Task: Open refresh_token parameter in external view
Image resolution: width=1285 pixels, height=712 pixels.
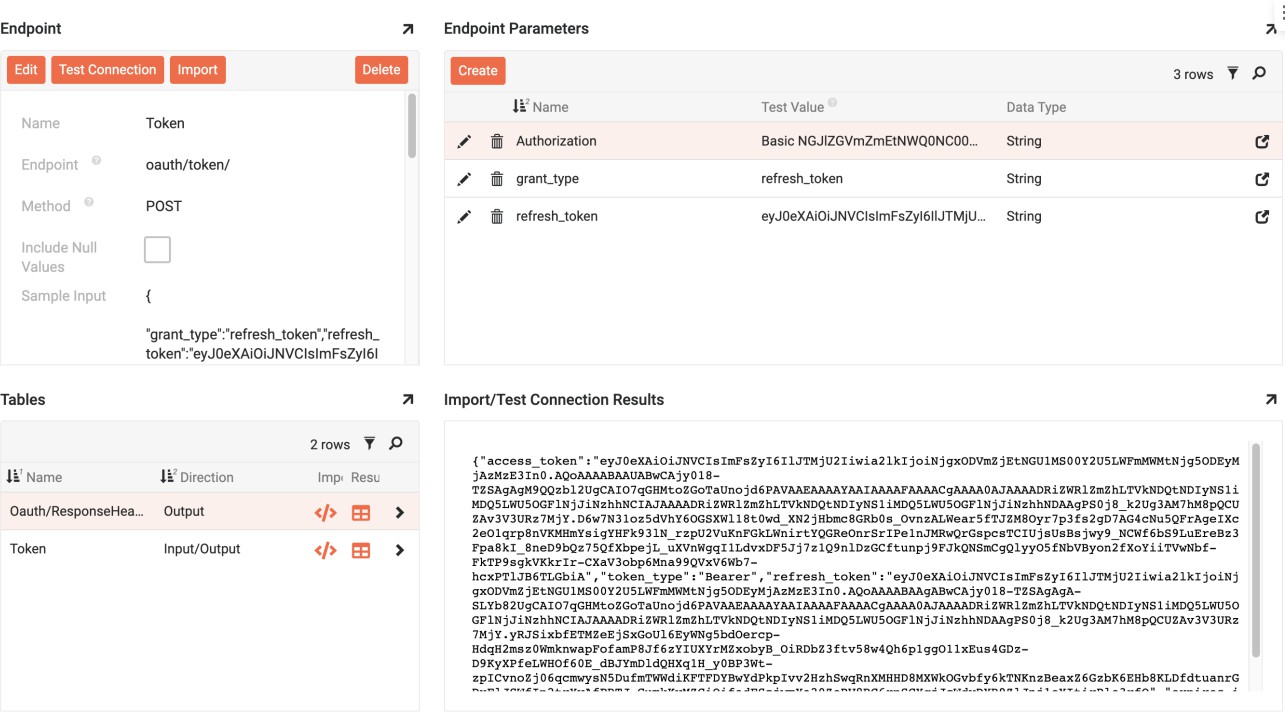Action: click(x=1262, y=217)
